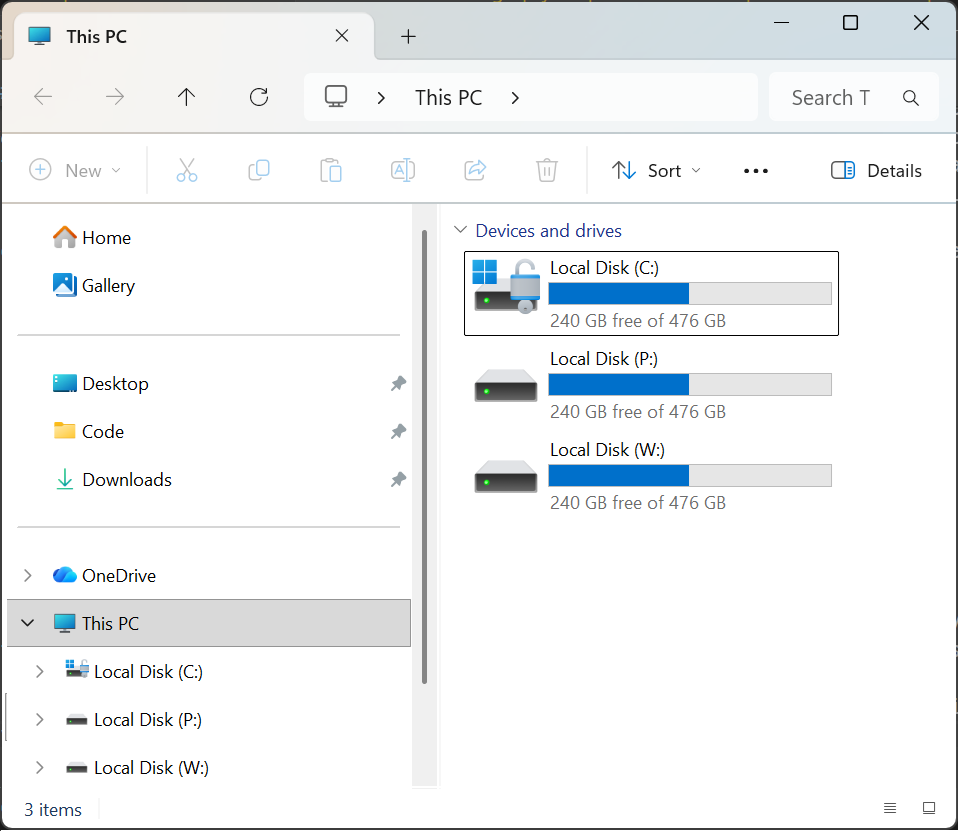This screenshot has height=831, width=958.
Task: Click the Back navigation button
Action: pyautogui.click(x=42, y=97)
